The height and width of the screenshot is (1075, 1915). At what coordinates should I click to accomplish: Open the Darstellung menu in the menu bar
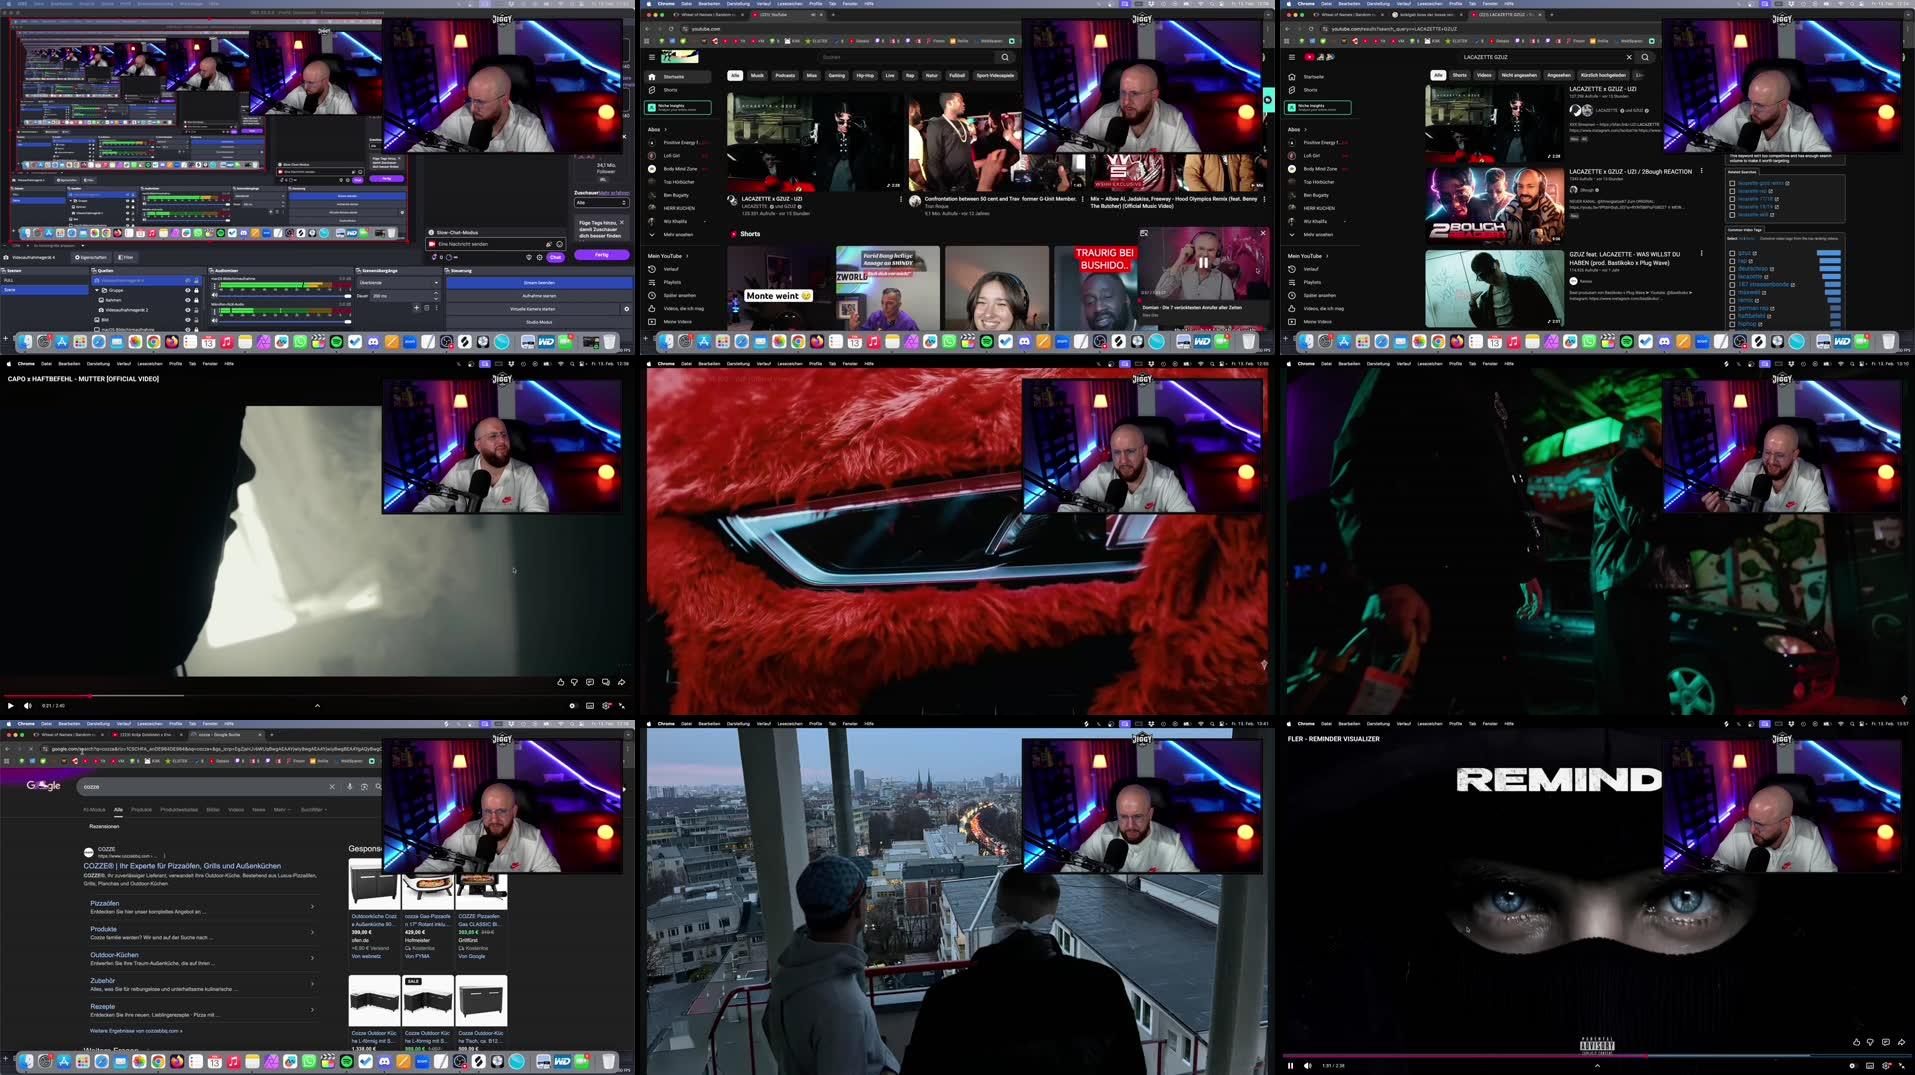736,3
